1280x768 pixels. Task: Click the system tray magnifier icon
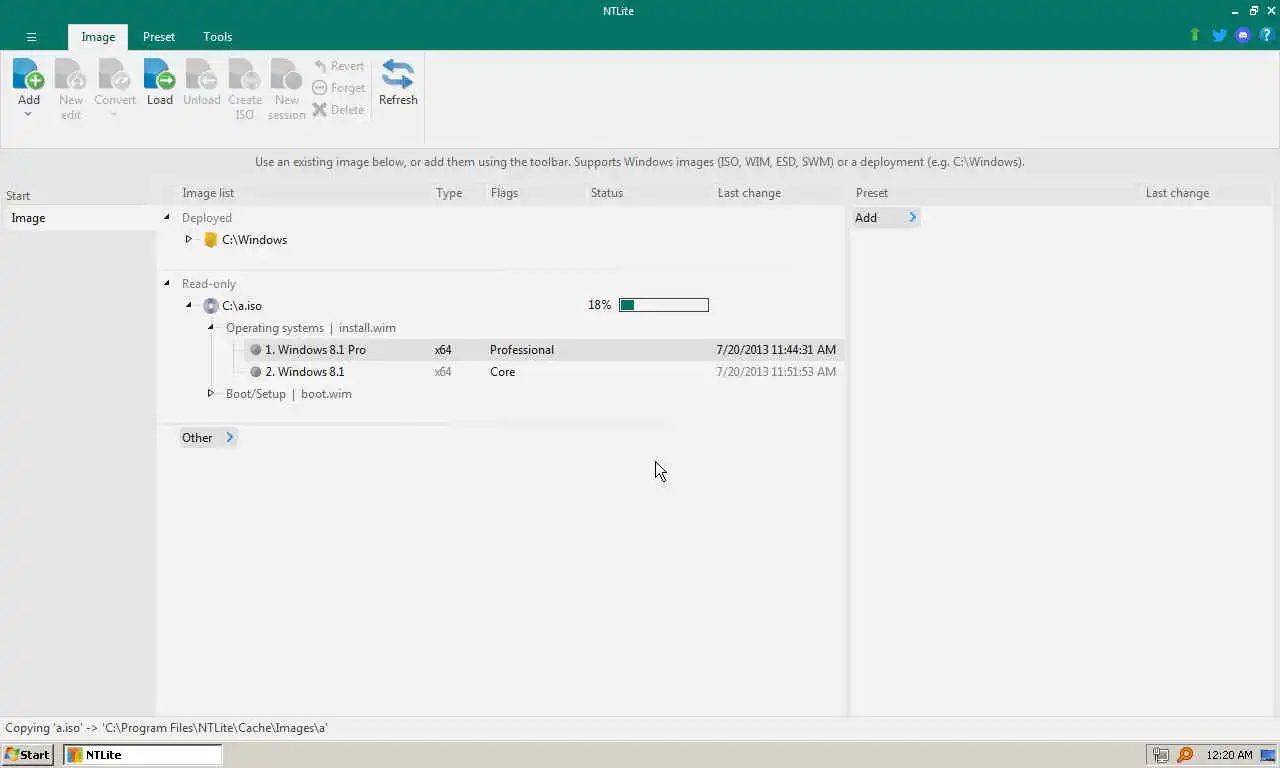[x=1185, y=755]
